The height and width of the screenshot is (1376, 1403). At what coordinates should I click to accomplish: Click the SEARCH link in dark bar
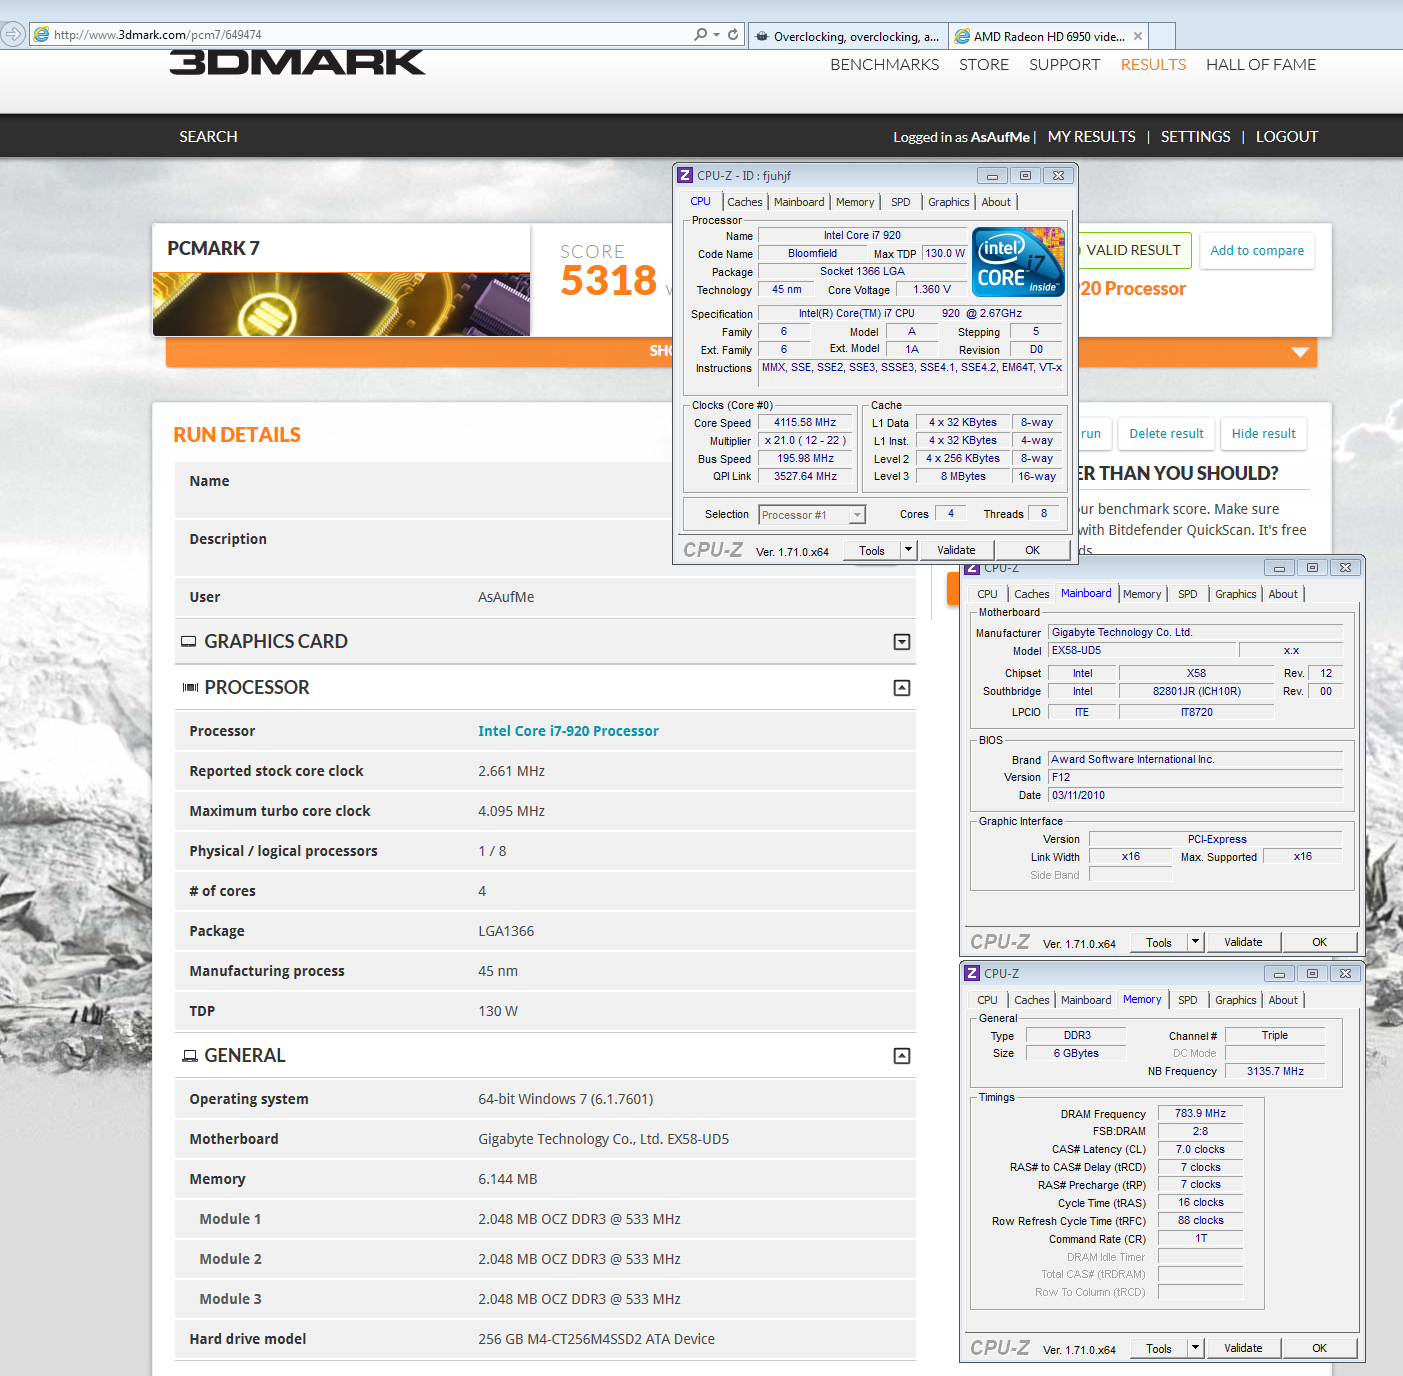pos(208,137)
